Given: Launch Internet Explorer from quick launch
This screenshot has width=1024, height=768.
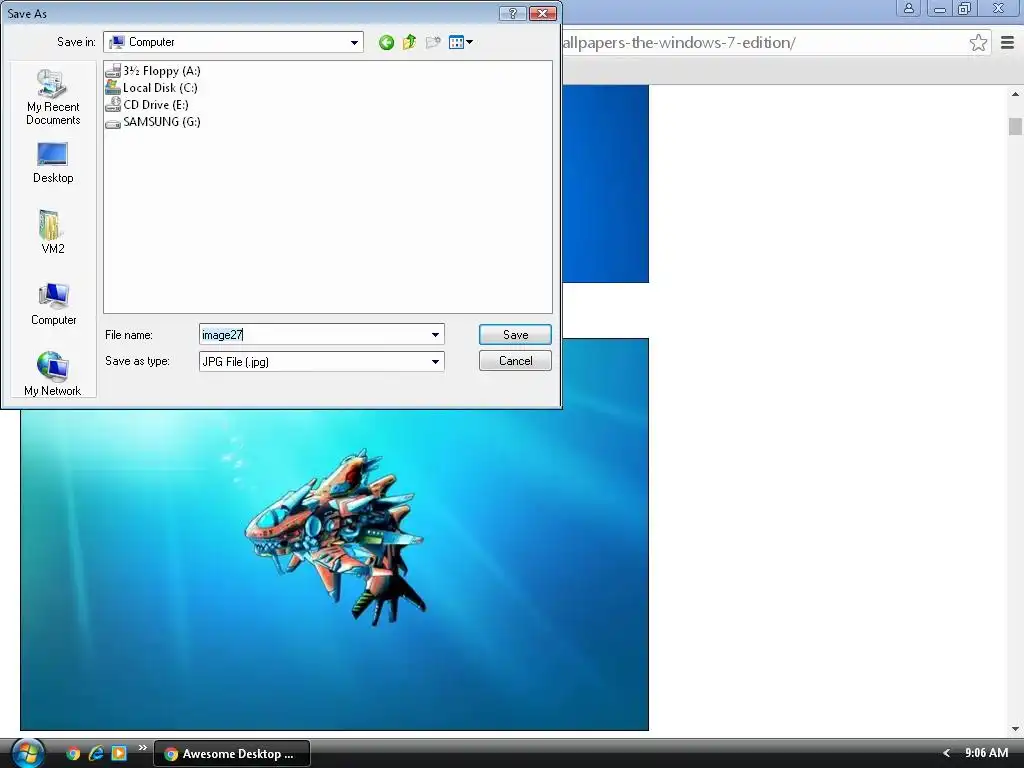Looking at the screenshot, I should pos(96,754).
